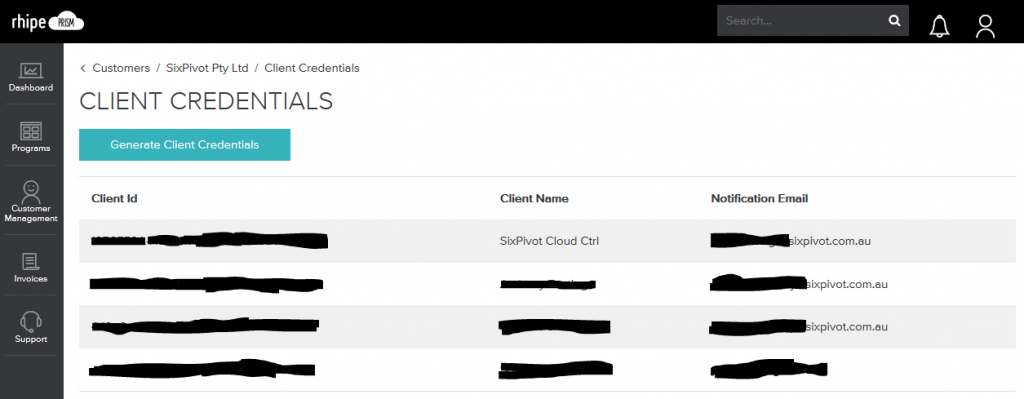Click Generate Client Credentials button
Image resolution: width=1024 pixels, height=399 pixels.
tap(184, 145)
